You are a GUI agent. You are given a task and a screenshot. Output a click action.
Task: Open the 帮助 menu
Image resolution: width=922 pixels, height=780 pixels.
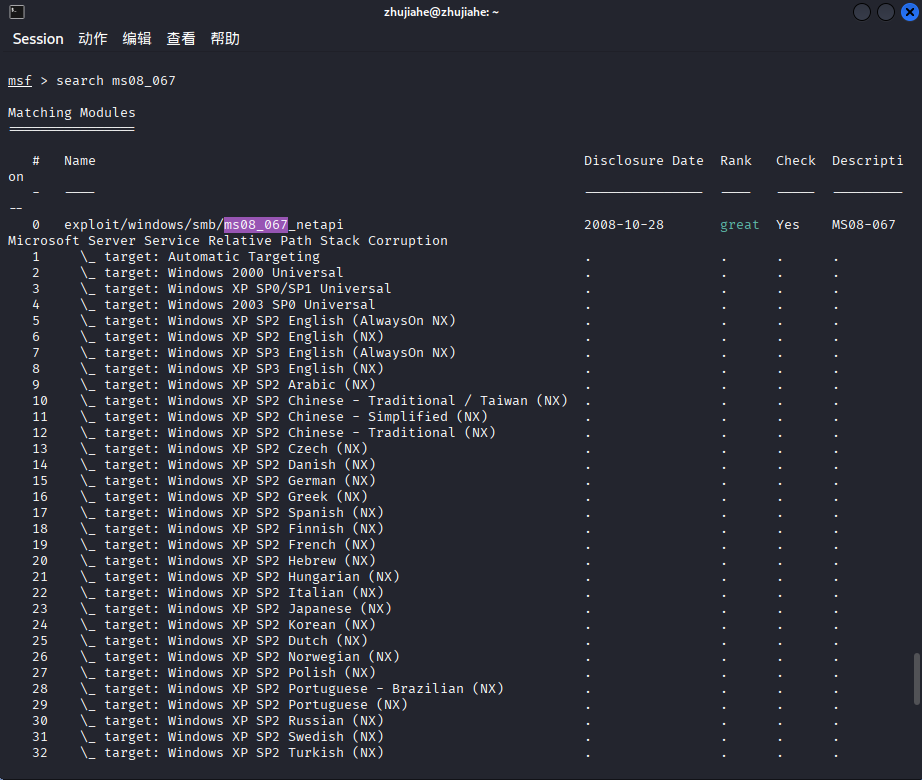225,39
